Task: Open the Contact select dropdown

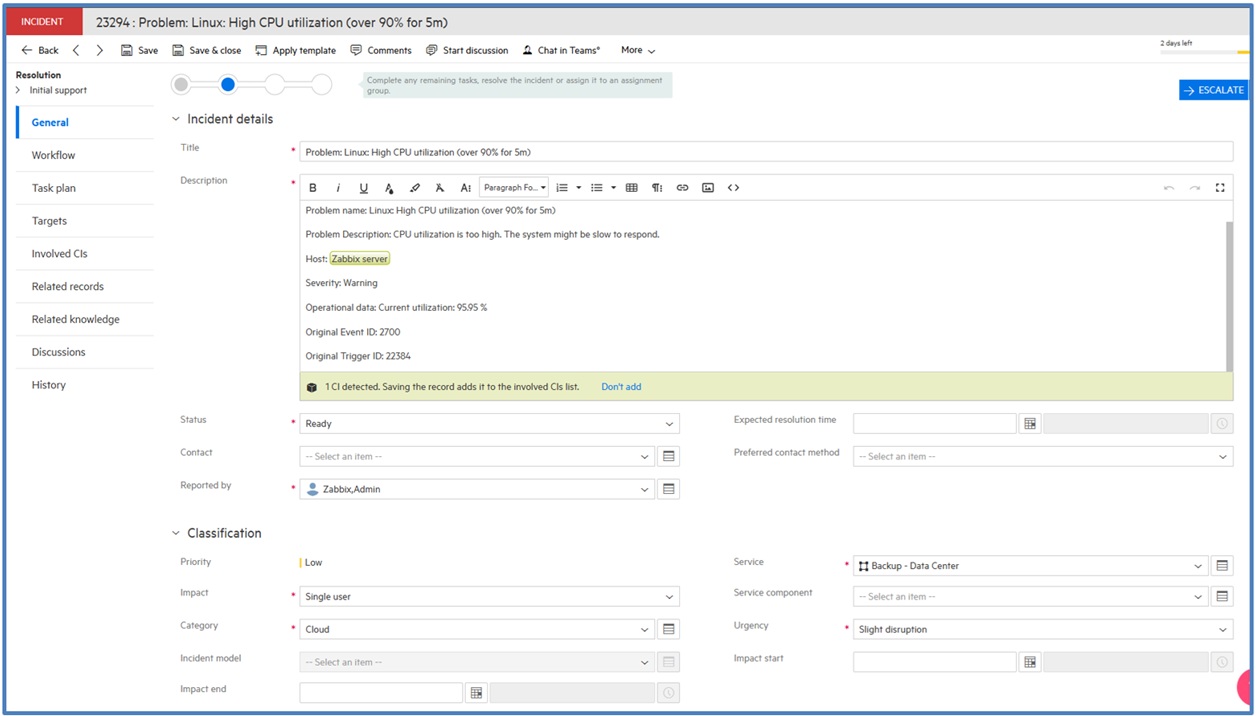Action: point(477,456)
